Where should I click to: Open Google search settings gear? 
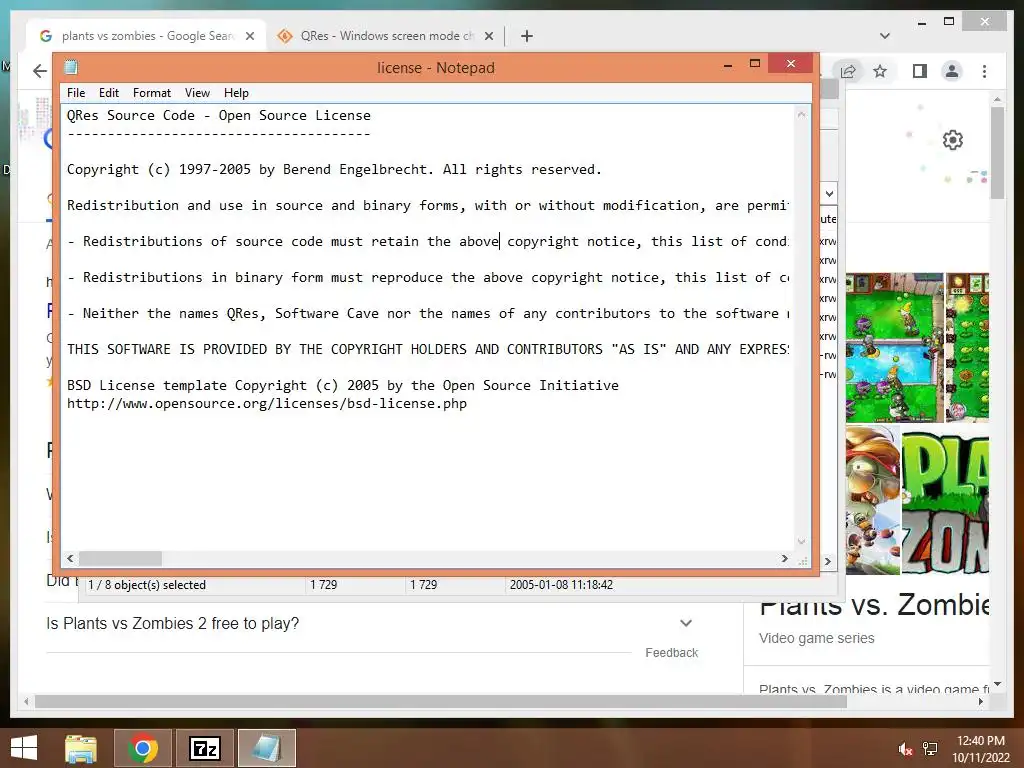(x=953, y=140)
